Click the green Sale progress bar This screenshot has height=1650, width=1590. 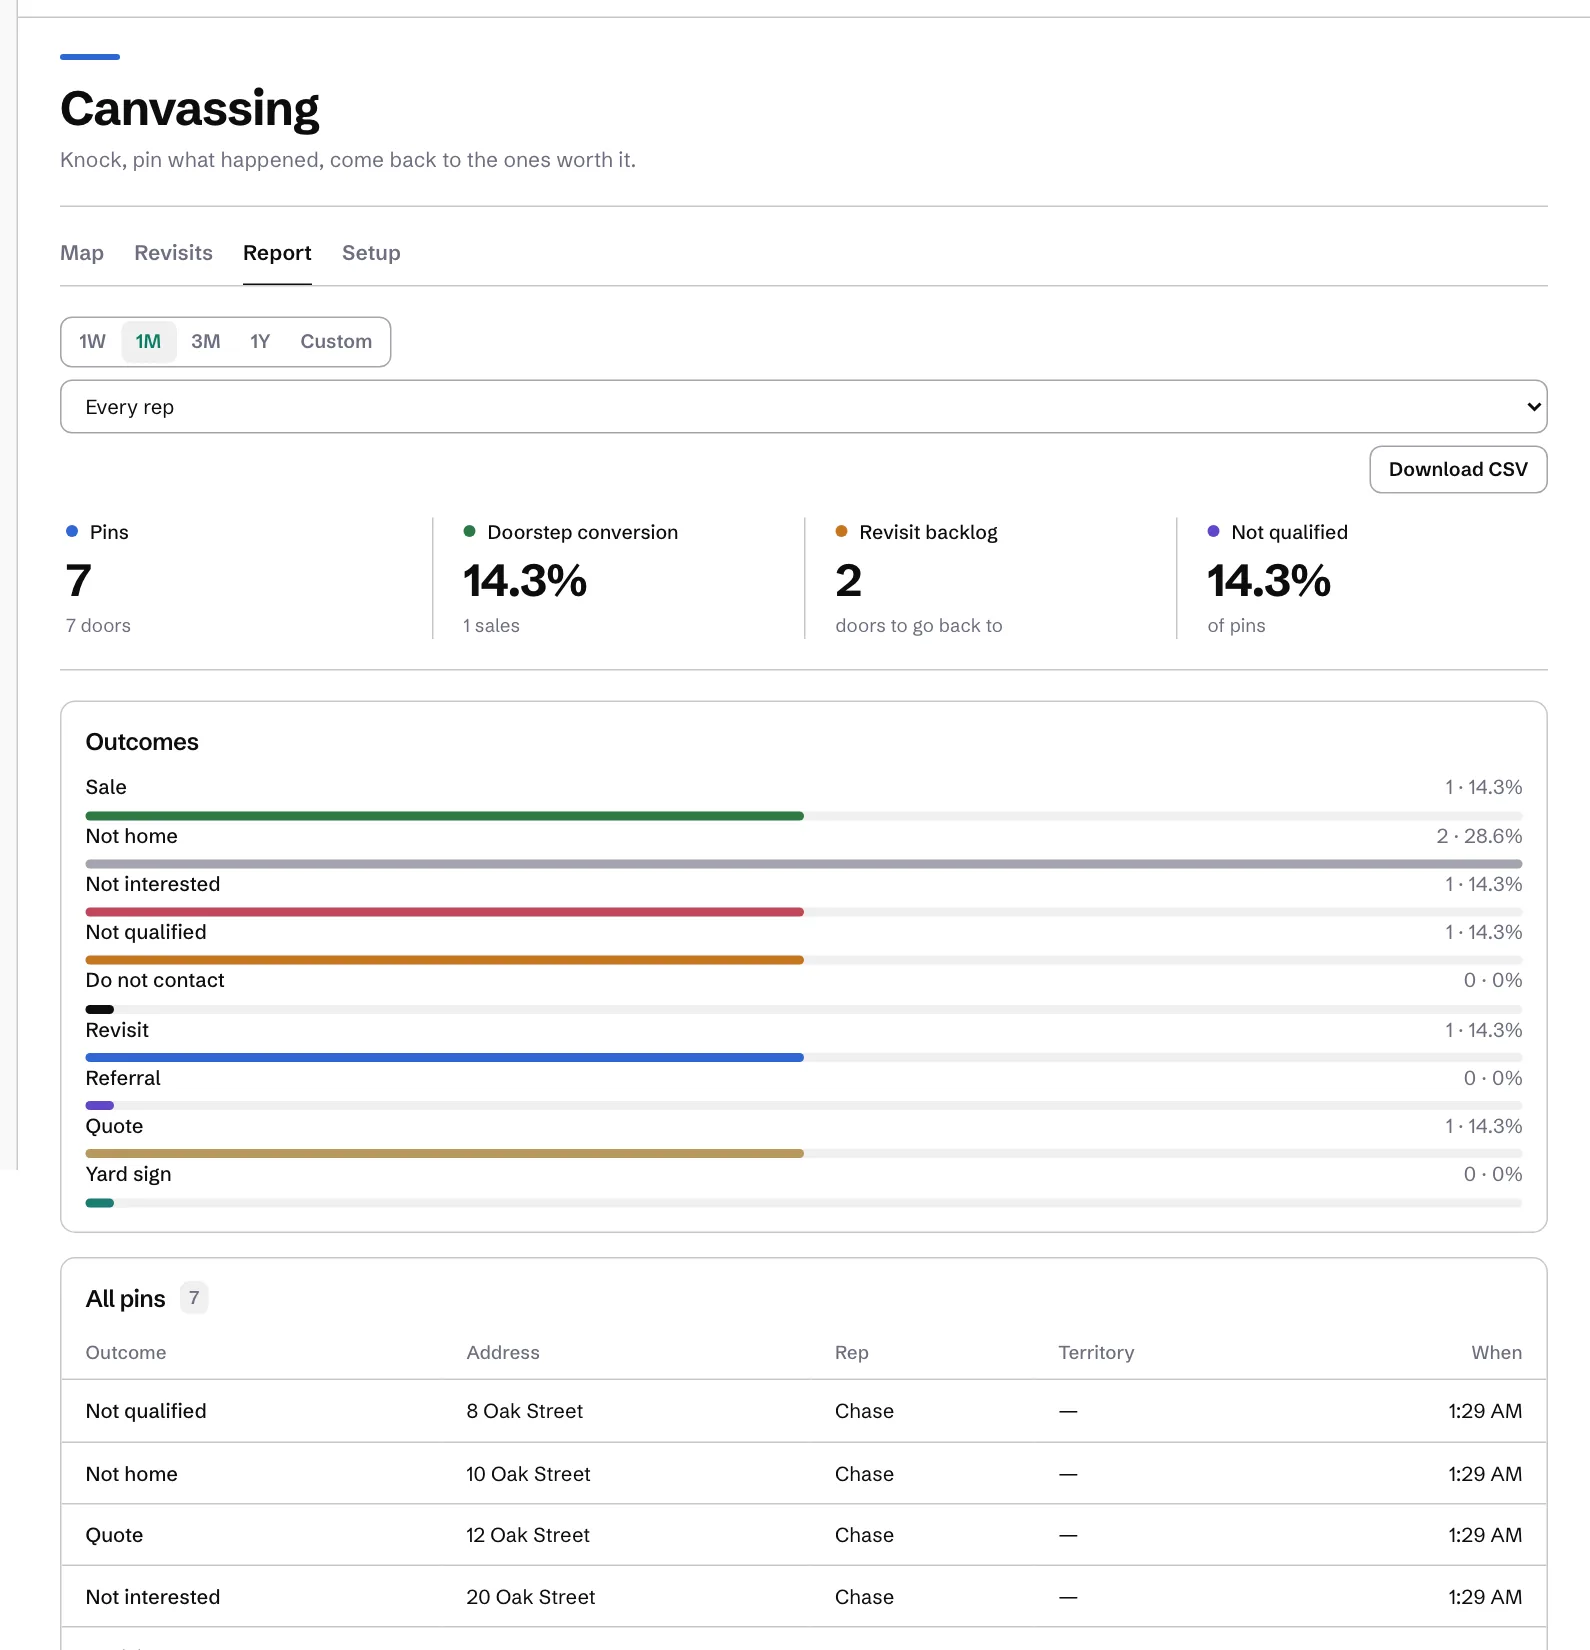tap(445, 816)
